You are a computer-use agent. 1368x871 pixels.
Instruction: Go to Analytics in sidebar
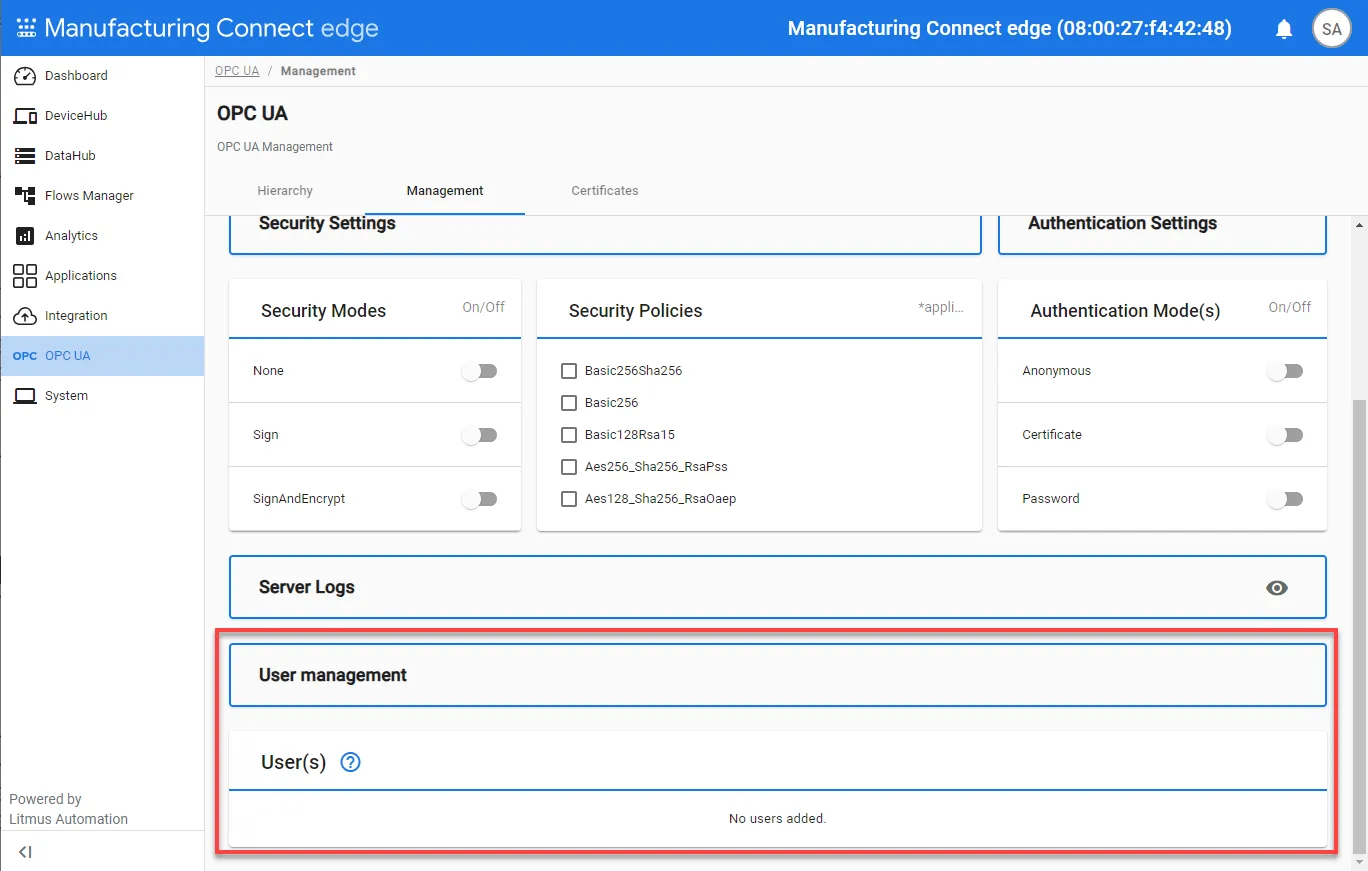tap(102, 236)
